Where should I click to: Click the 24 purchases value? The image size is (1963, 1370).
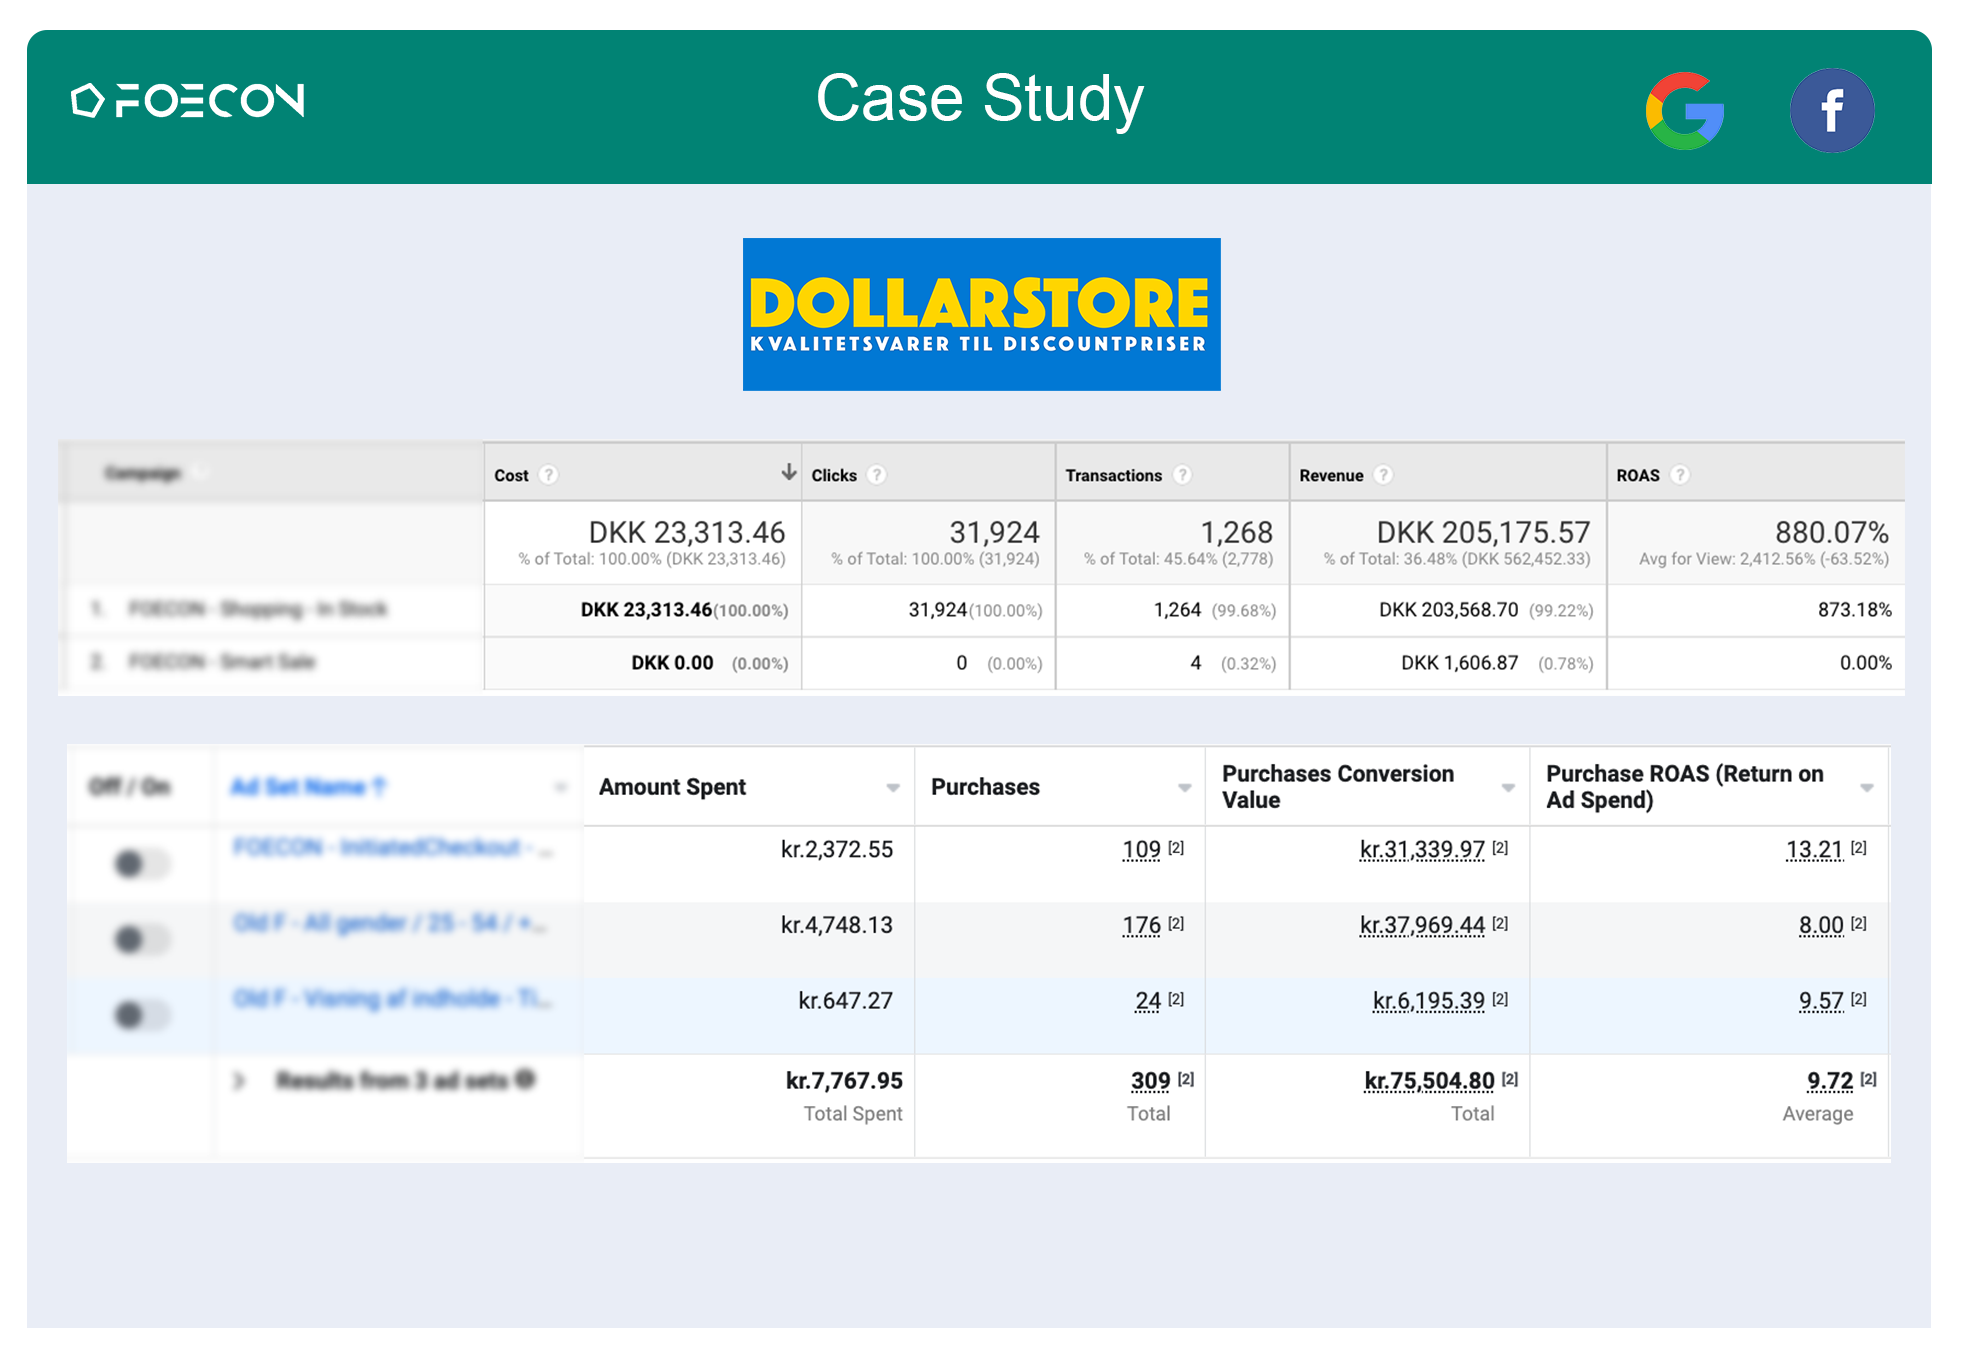coord(1148,1001)
